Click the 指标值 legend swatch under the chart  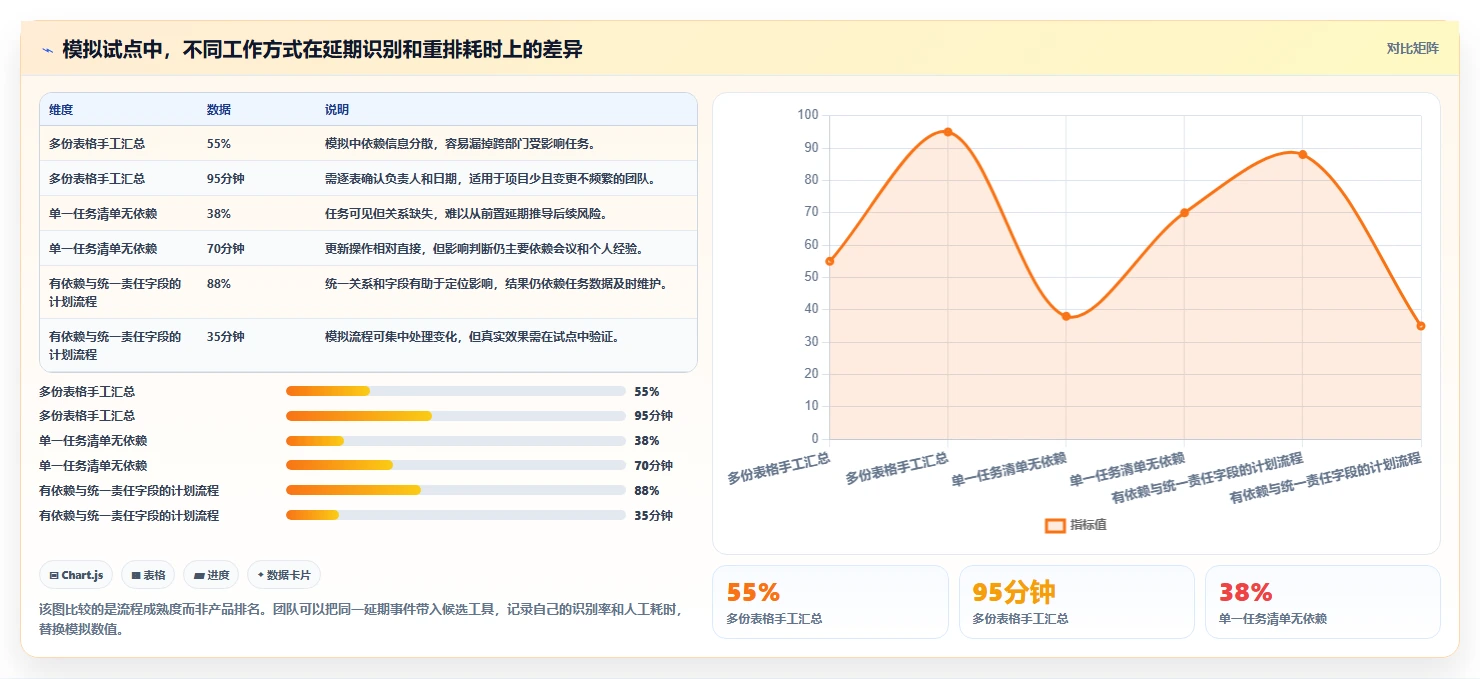coord(1055,525)
